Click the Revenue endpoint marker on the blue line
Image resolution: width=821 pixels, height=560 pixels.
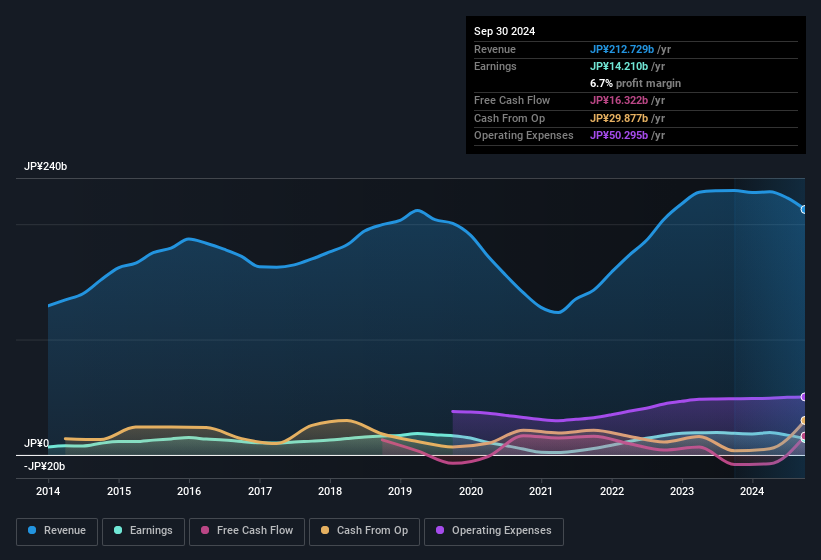pos(804,209)
